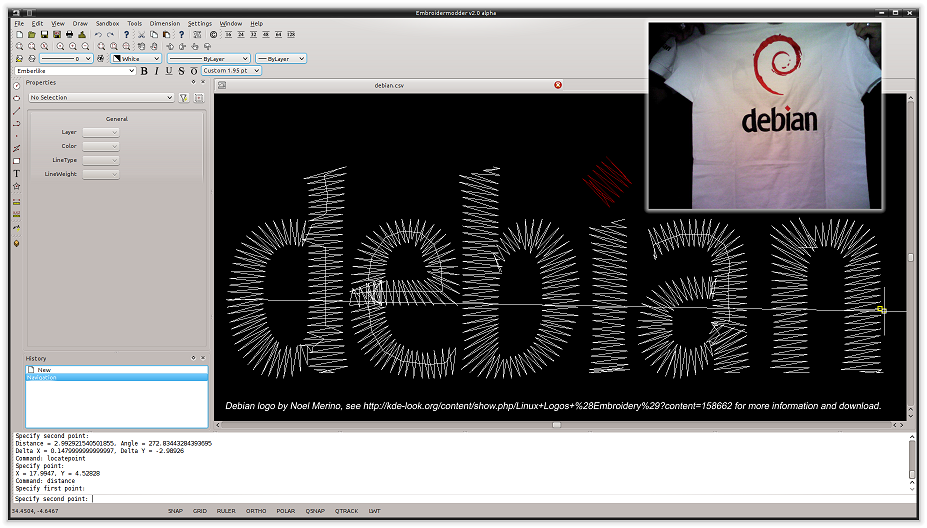Select the Line draw tool
Viewport: 927px width, 528px height.
tap(17, 111)
